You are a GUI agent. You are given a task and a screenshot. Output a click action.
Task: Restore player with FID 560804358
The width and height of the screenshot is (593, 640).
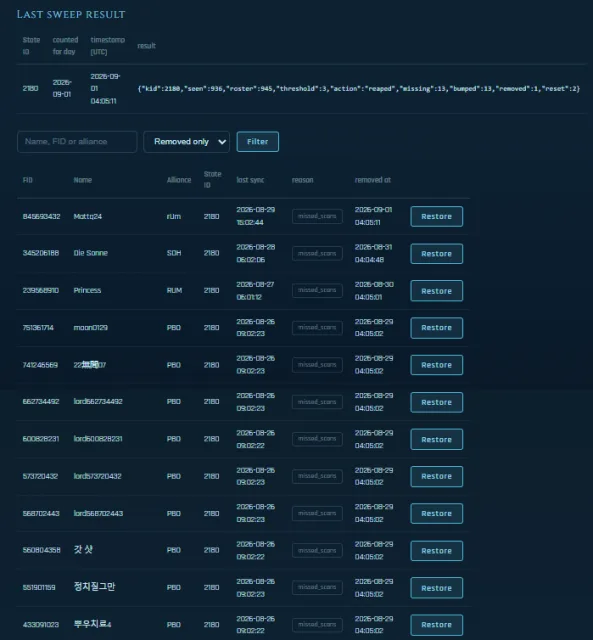(x=437, y=551)
